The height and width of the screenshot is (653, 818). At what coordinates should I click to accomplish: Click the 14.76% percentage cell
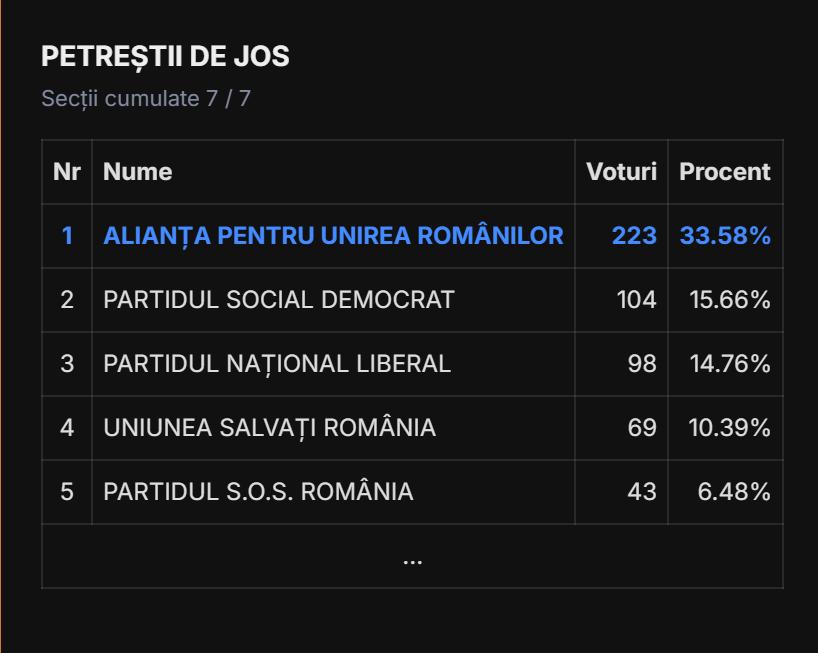730,364
